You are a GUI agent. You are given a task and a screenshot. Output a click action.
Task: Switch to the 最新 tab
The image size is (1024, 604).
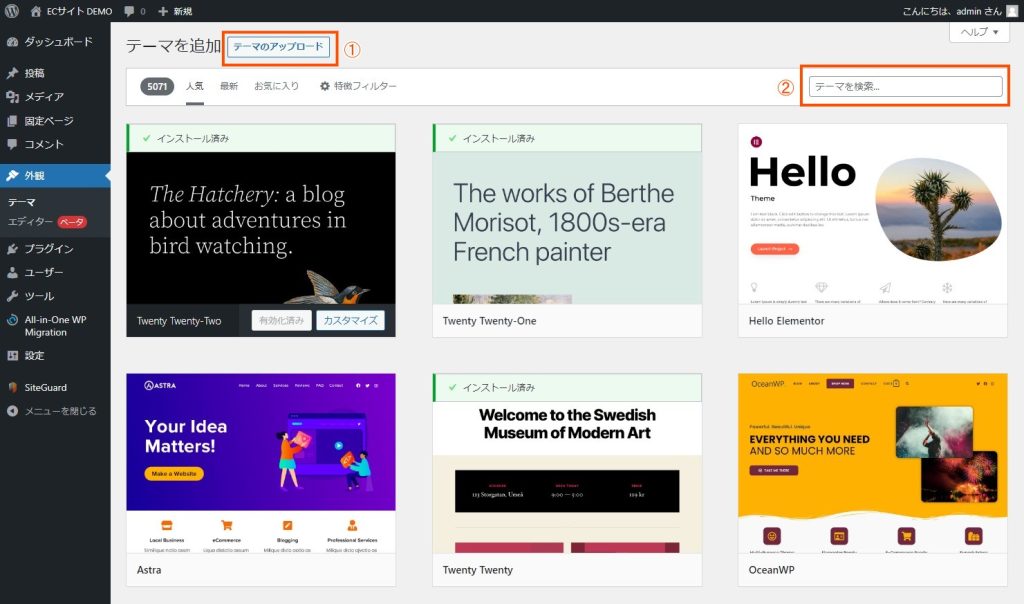pos(229,87)
